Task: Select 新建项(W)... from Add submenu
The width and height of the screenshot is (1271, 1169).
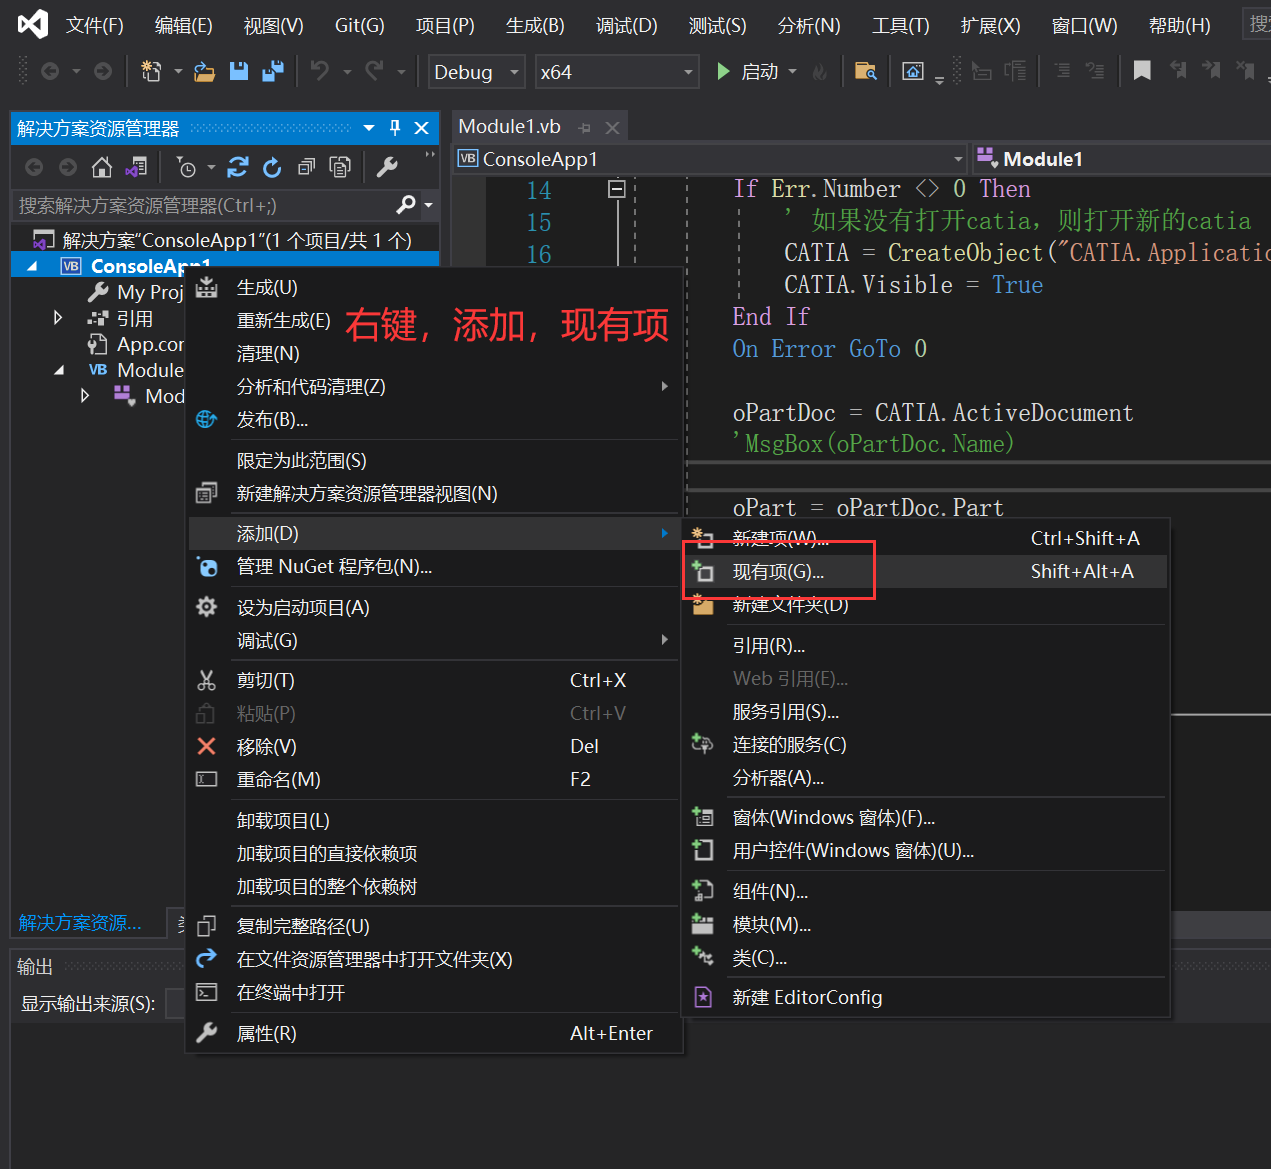Action: [925, 538]
